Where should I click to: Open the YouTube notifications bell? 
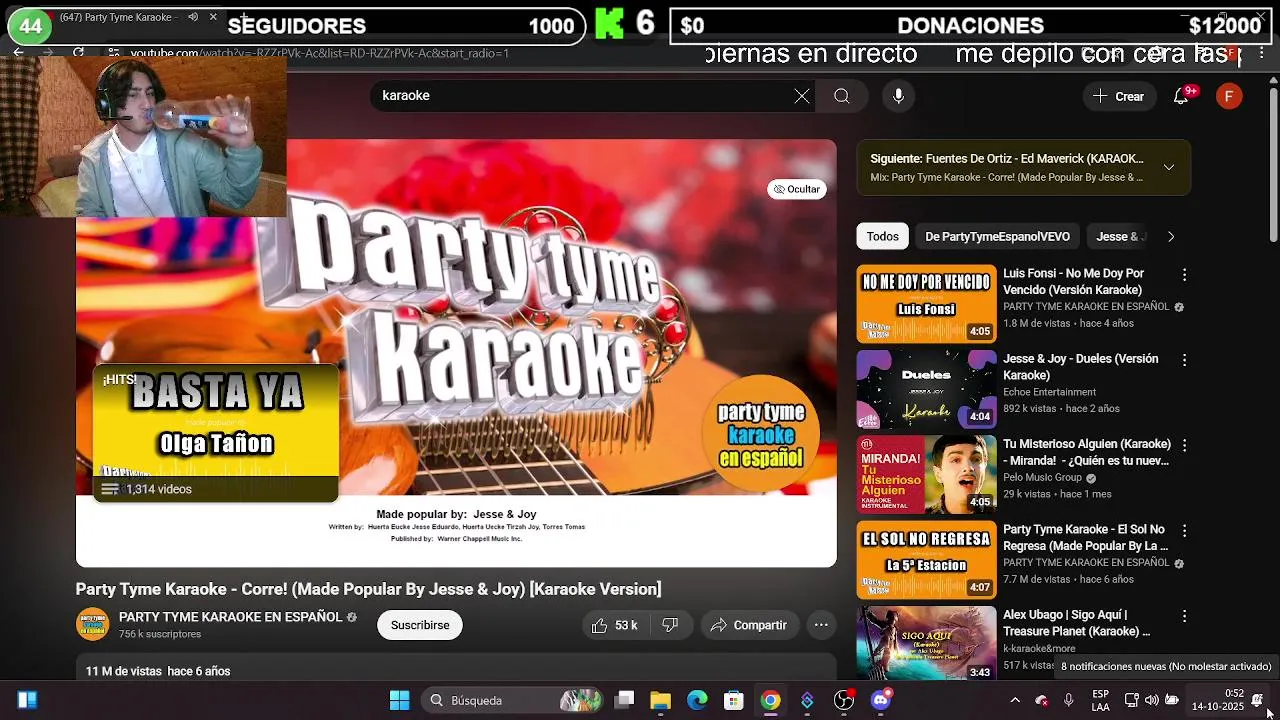coord(1181,96)
